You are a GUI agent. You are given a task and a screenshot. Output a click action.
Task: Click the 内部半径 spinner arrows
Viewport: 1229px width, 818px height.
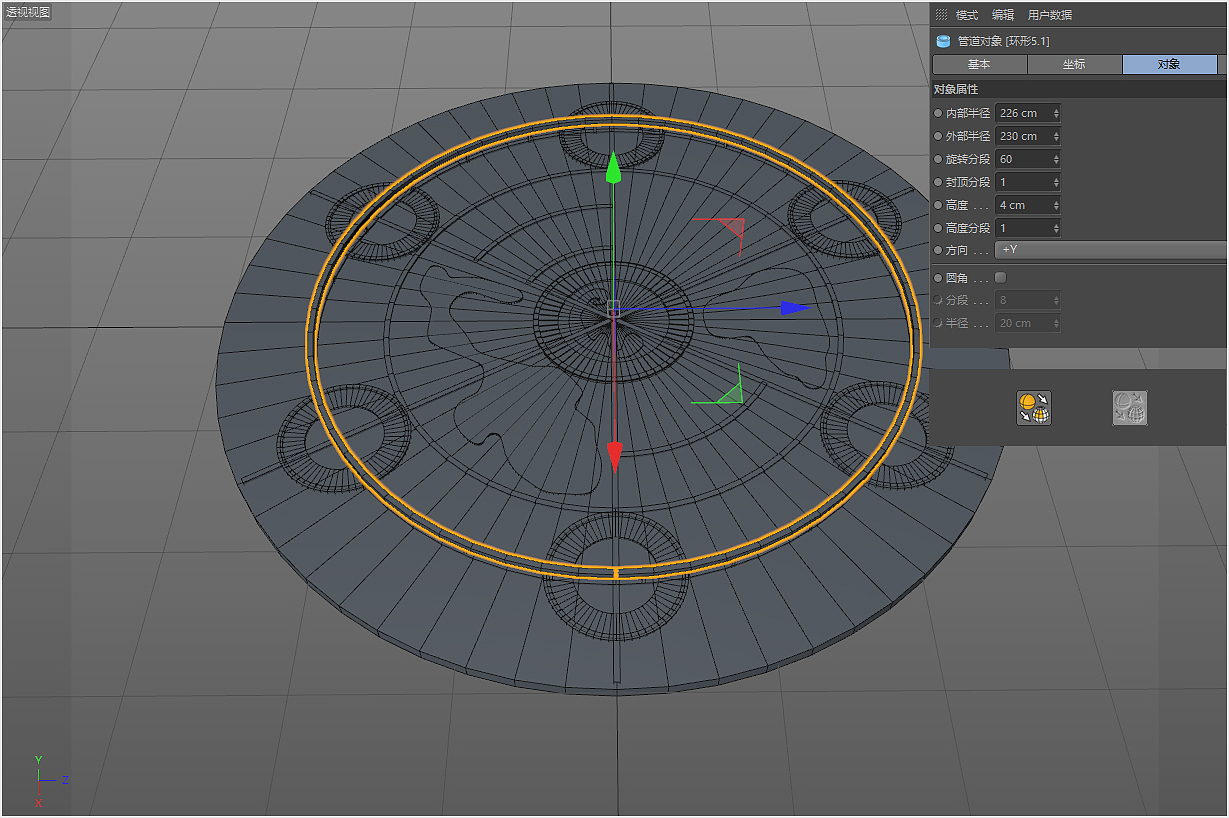pyautogui.click(x=1056, y=113)
